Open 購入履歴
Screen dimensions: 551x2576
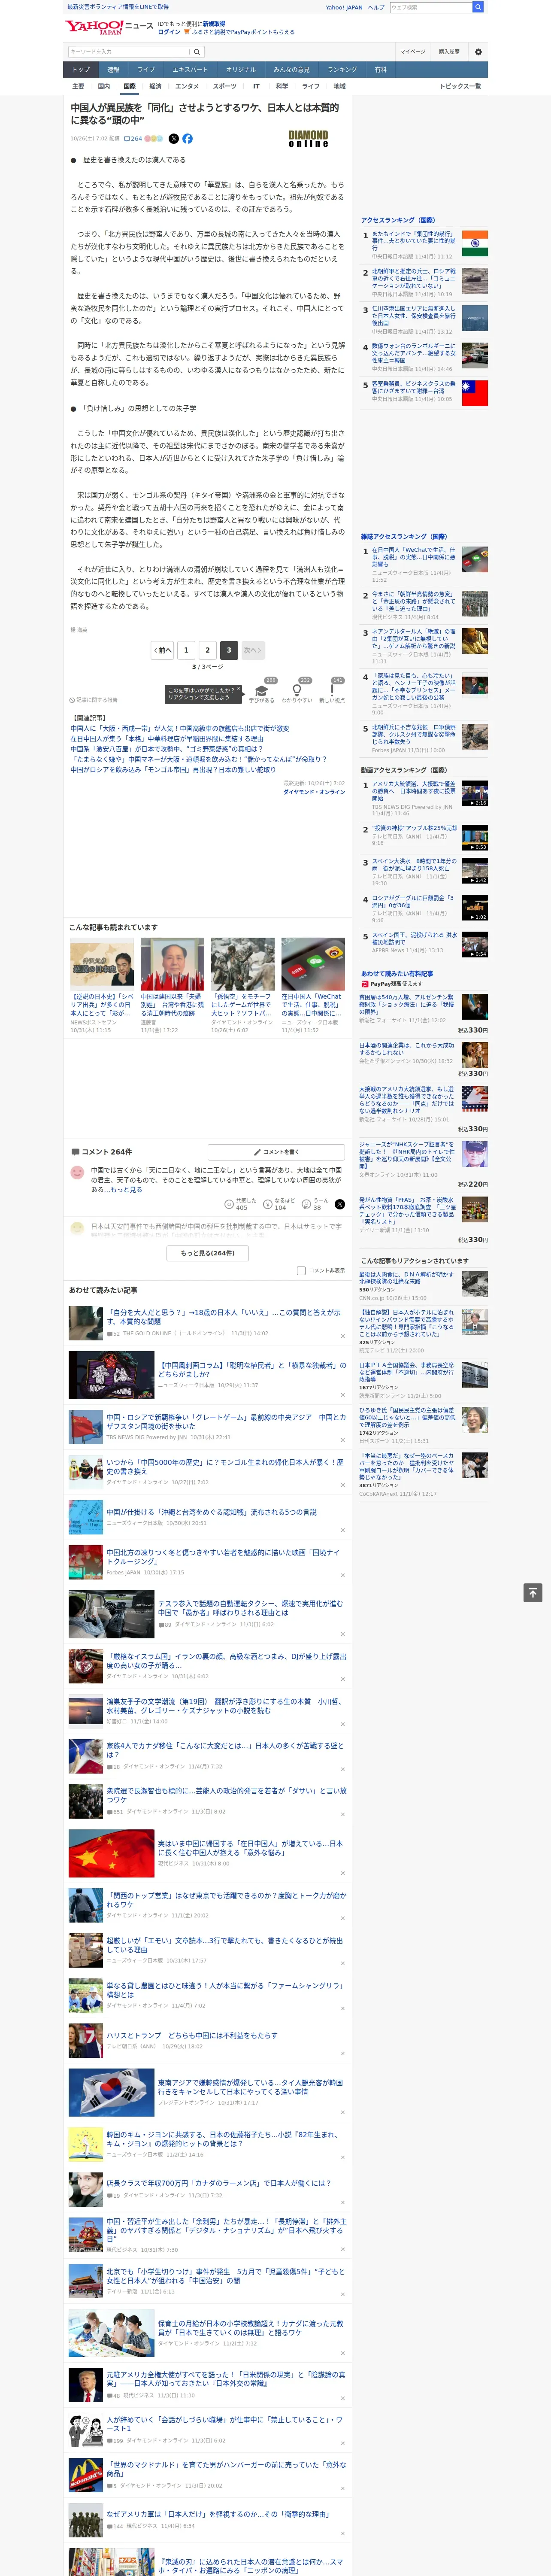click(x=449, y=52)
